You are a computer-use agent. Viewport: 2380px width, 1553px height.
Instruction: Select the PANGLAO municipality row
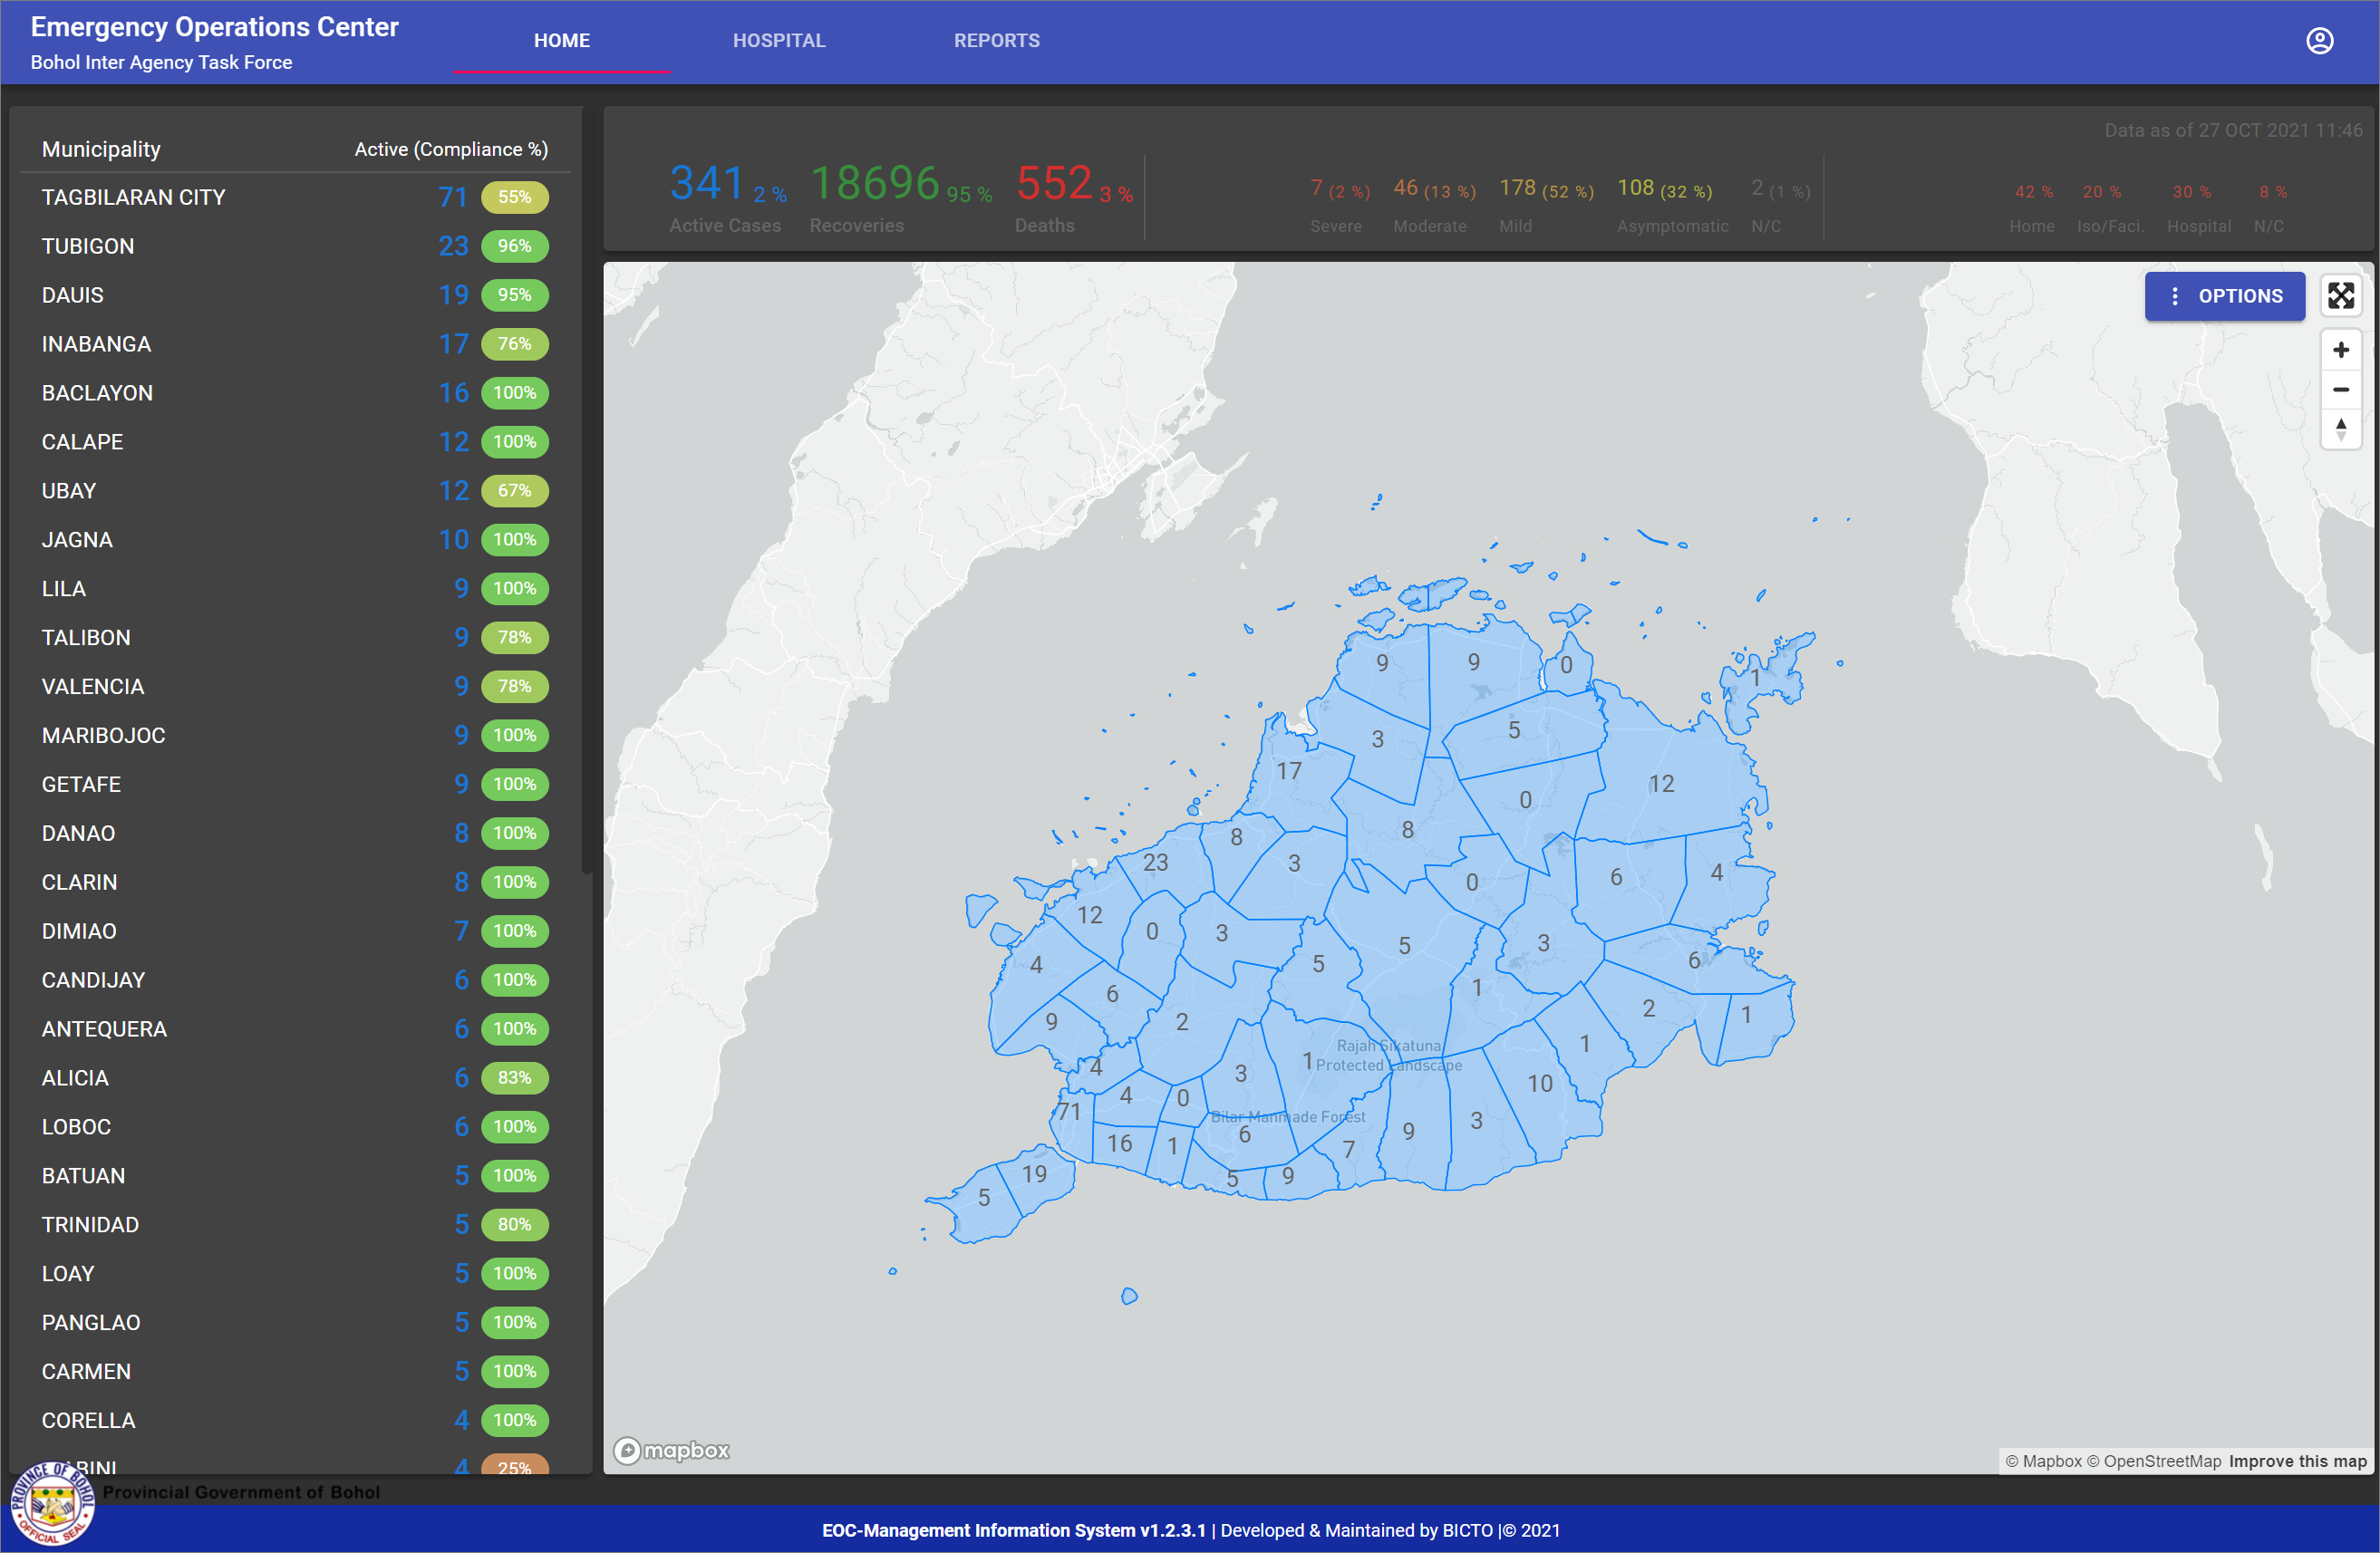tap(91, 1322)
